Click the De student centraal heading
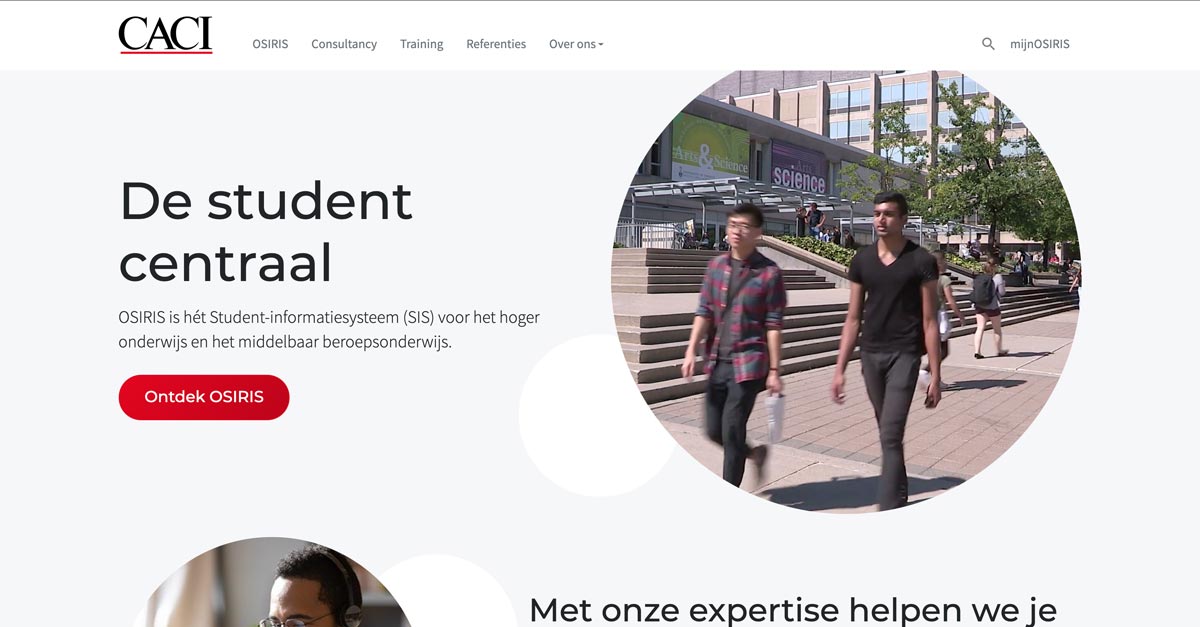The height and width of the screenshot is (627, 1200). coord(266,231)
